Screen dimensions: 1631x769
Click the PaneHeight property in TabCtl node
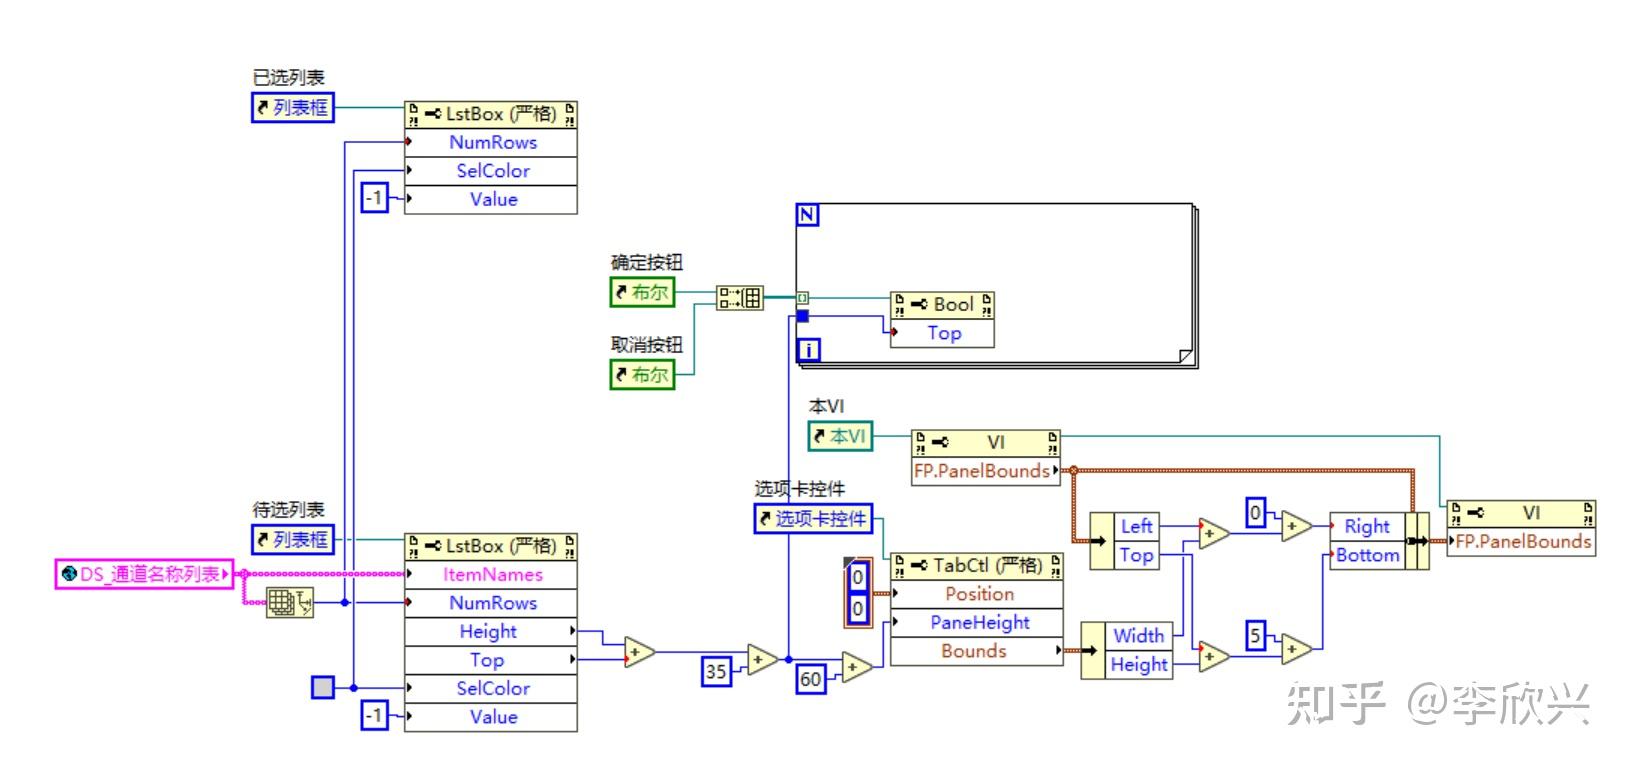coord(977,622)
